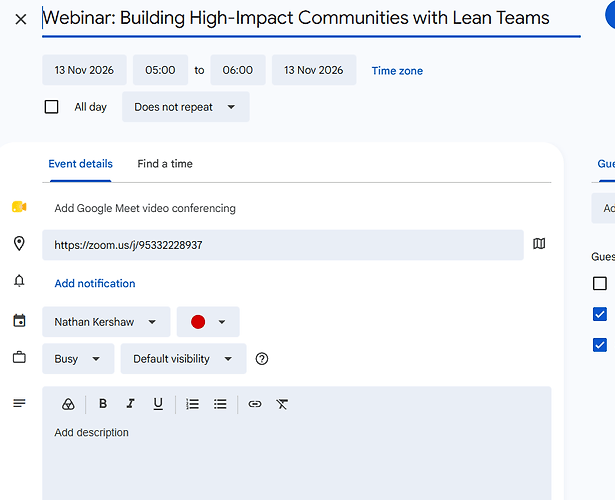This screenshot has height=500, width=615.
Task: Click the briefcase icon beside Busy
Action: pyautogui.click(x=19, y=357)
